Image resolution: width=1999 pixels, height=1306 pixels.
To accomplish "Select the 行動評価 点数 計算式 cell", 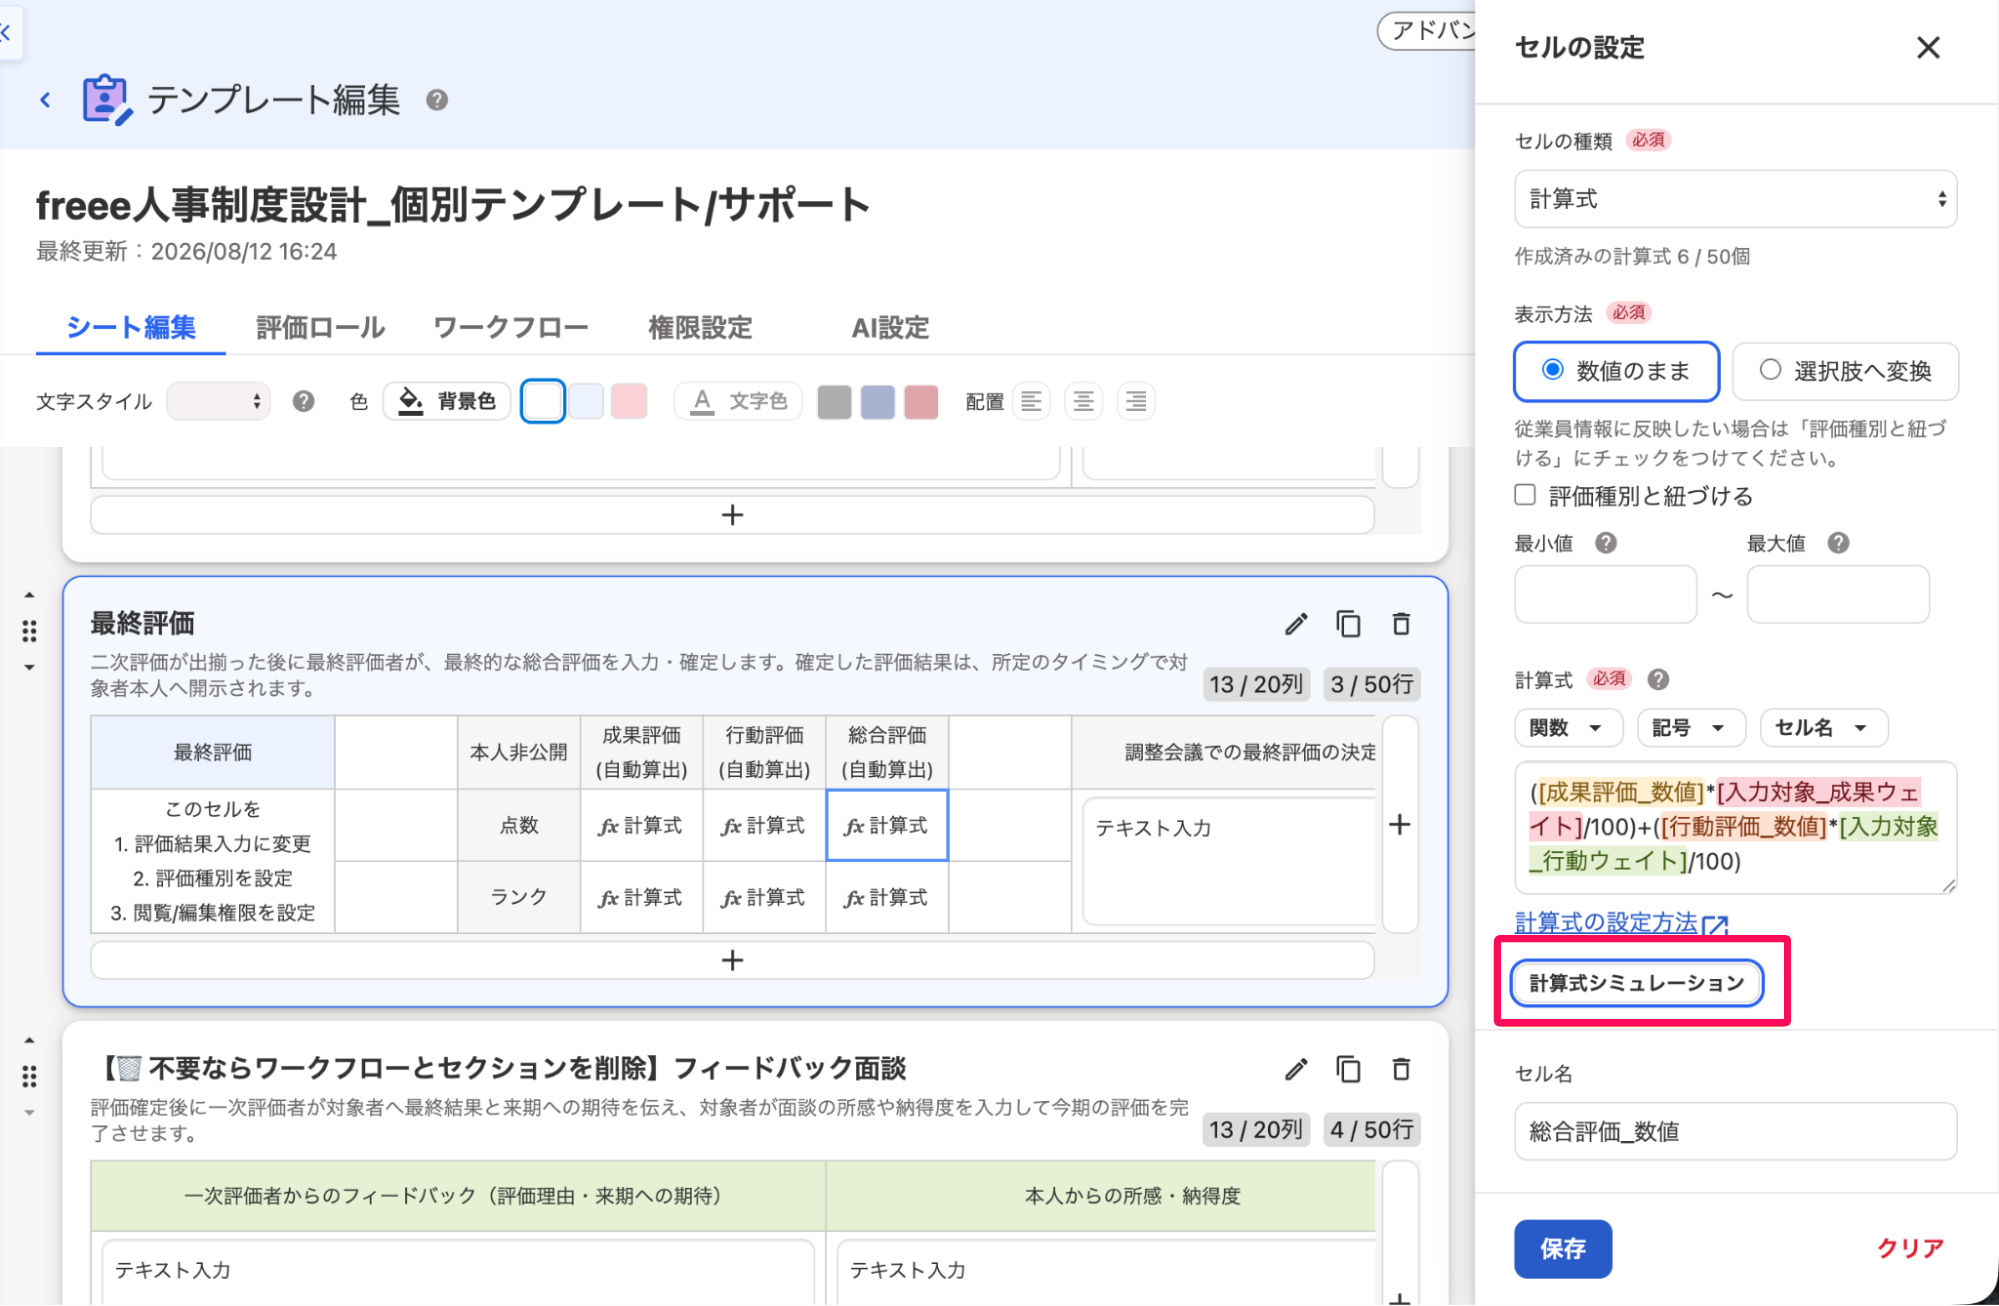I will (x=764, y=825).
